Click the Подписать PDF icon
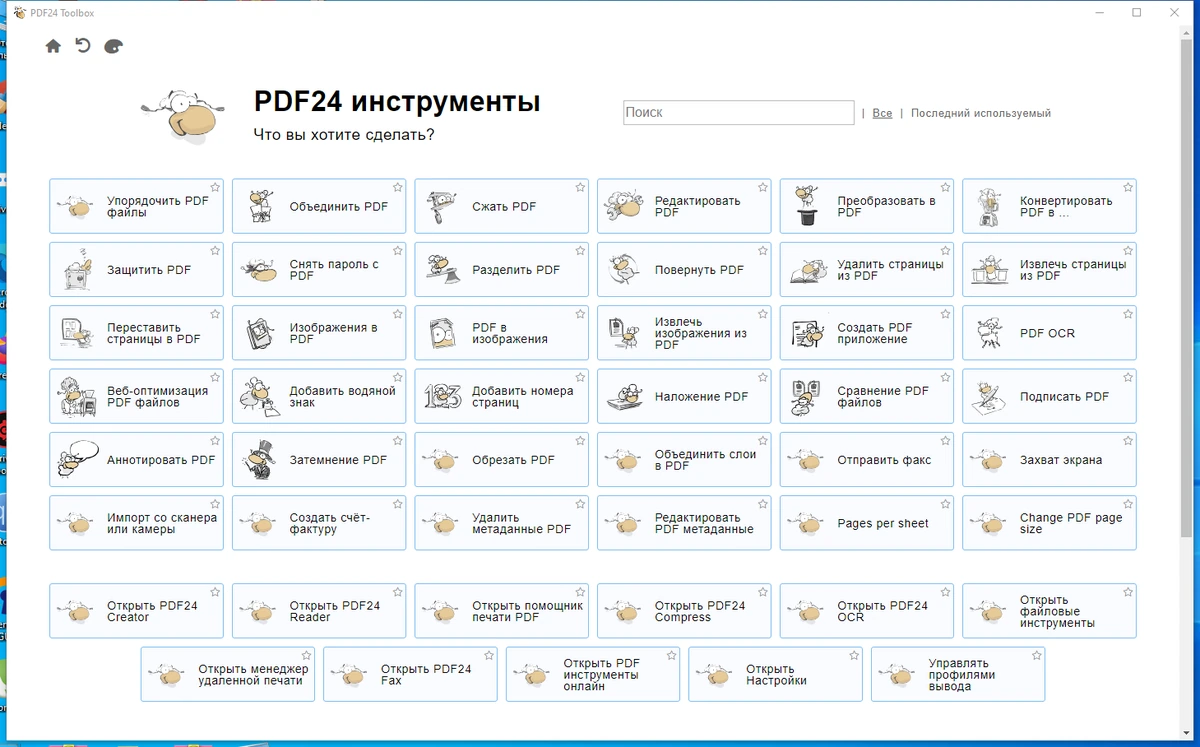 point(988,397)
